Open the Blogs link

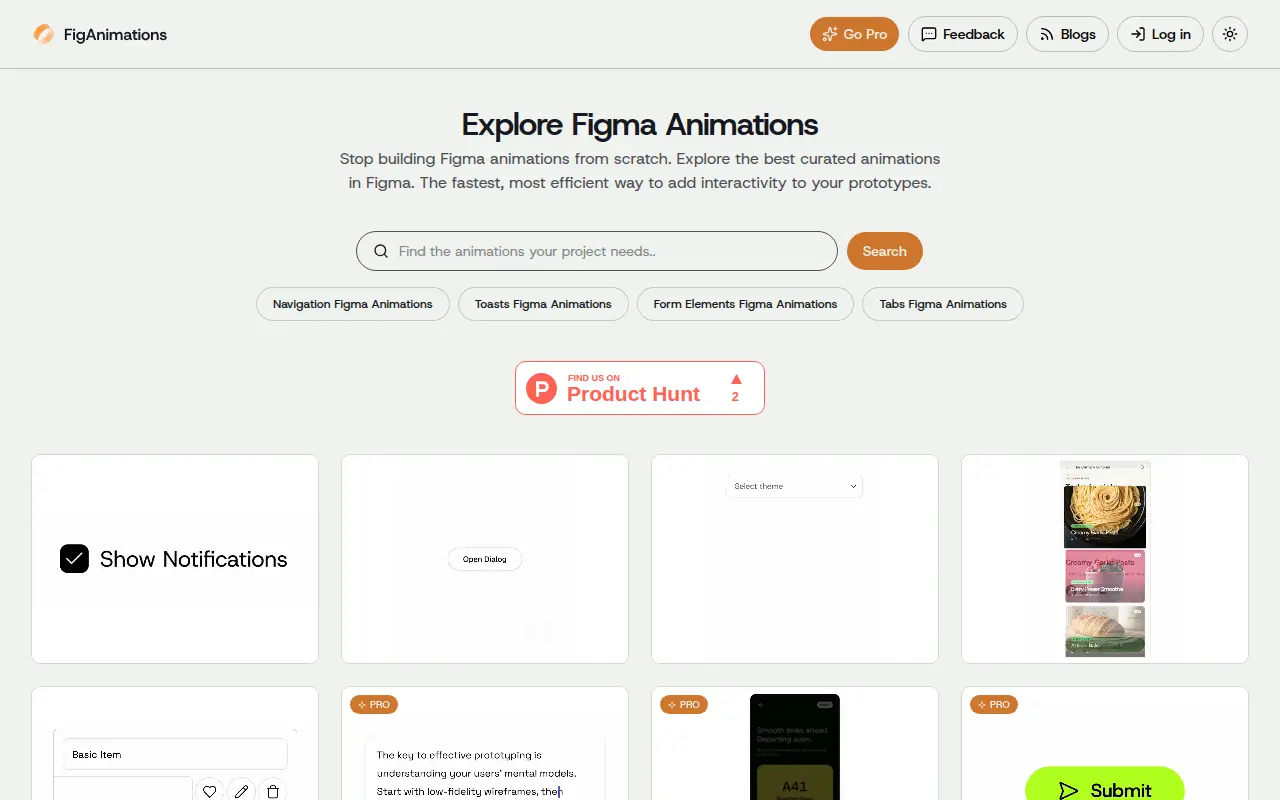(x=1067, y=34)
